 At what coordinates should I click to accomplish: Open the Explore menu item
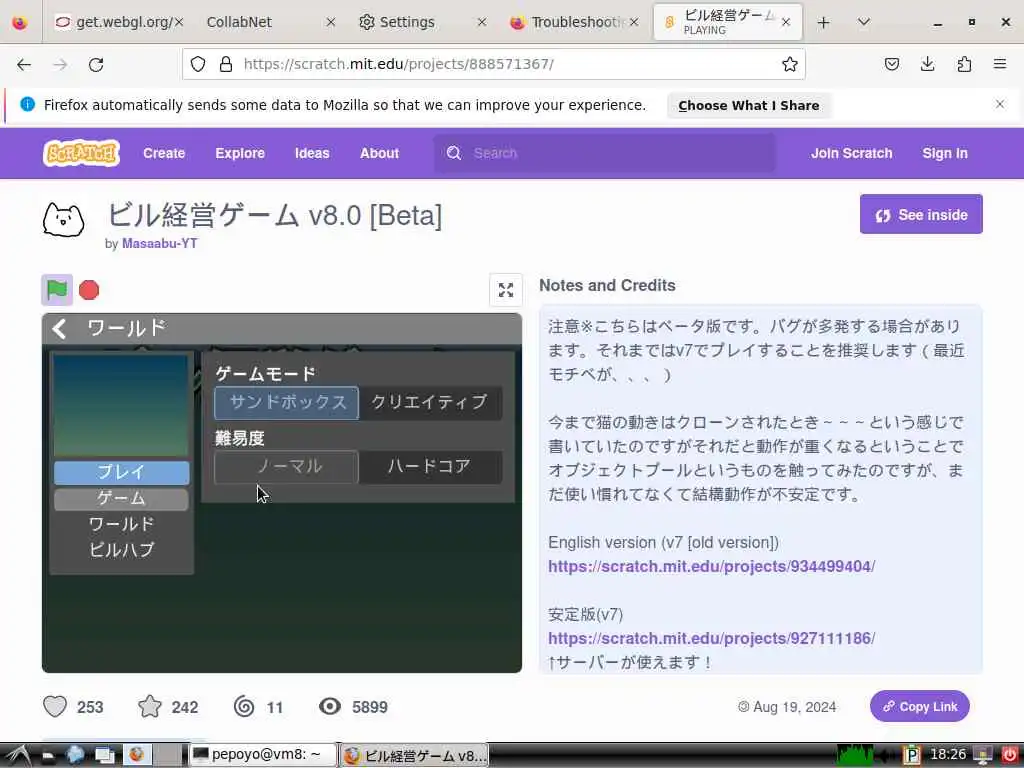coord(240,153)
